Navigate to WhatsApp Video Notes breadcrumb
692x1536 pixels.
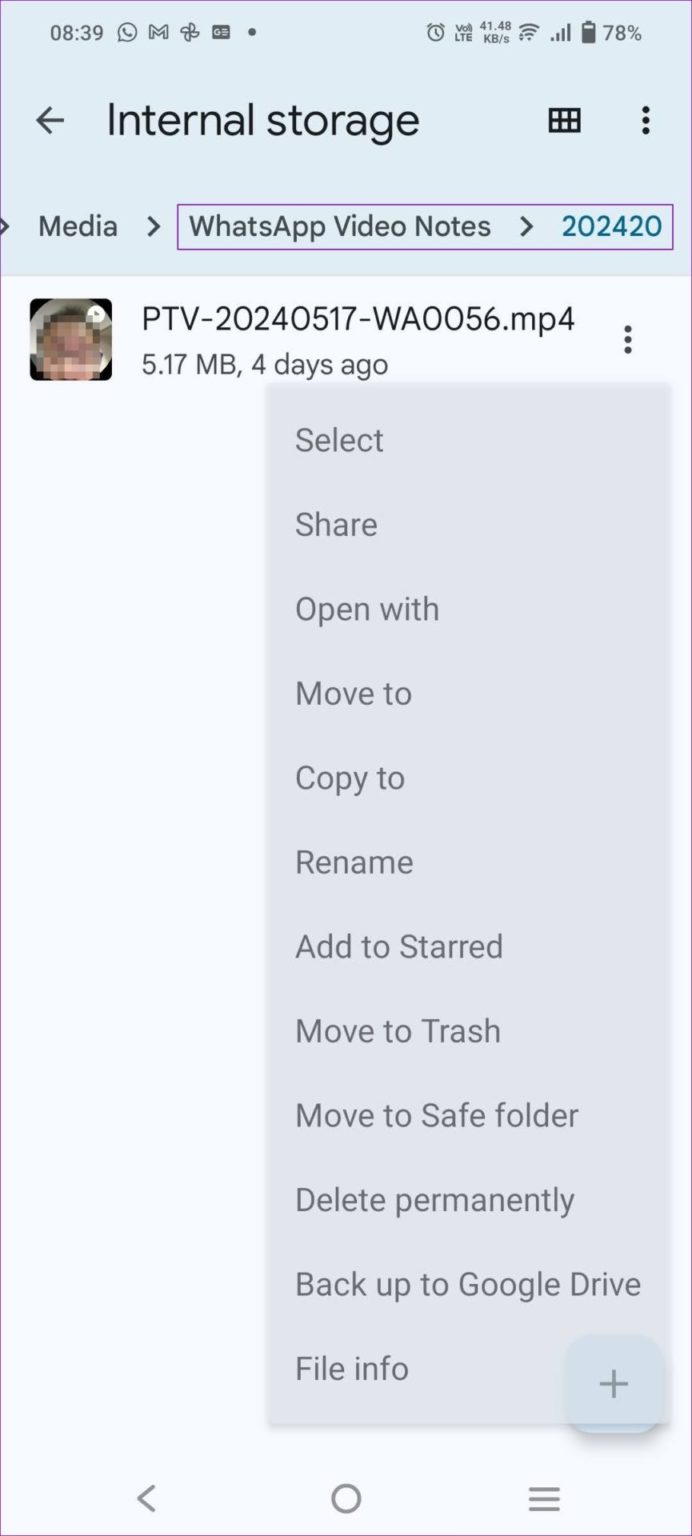(338, 226)
